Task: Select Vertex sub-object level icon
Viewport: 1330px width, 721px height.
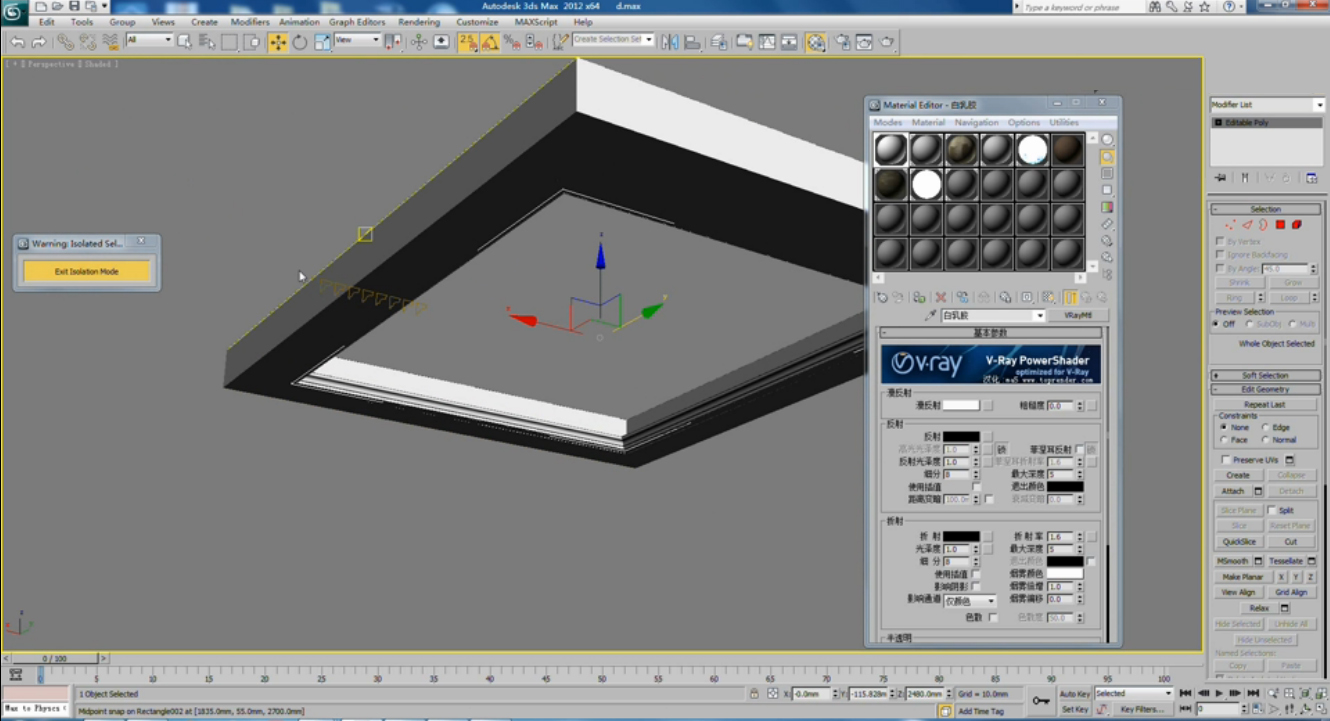Action: click(1230, 225)
